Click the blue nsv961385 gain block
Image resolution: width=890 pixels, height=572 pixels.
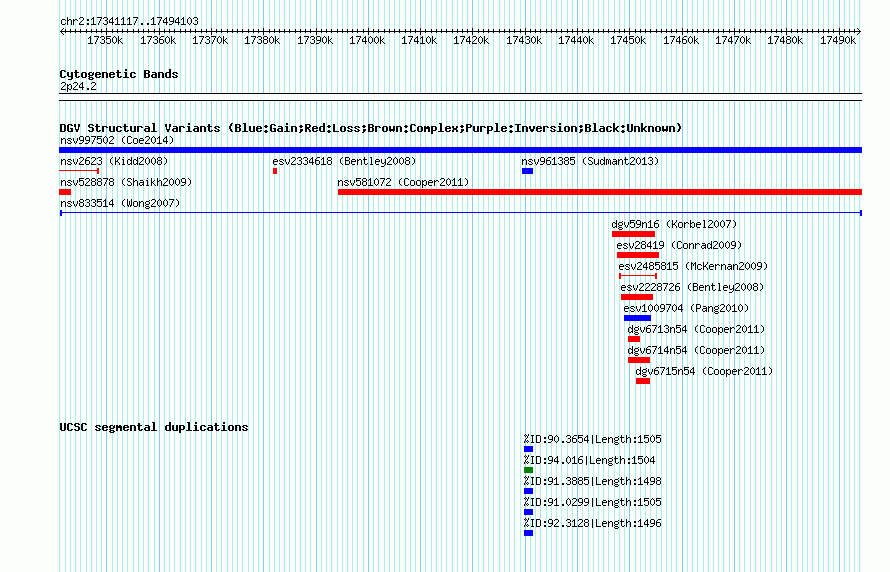pos(527,171)
